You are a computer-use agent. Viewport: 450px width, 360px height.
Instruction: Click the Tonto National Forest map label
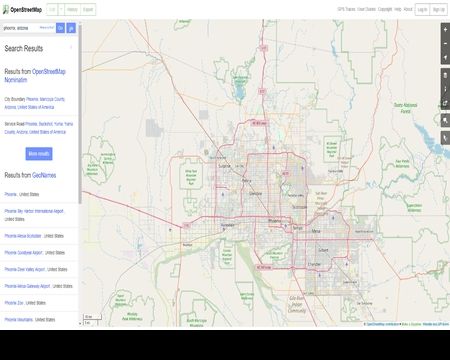click(405, 108)
